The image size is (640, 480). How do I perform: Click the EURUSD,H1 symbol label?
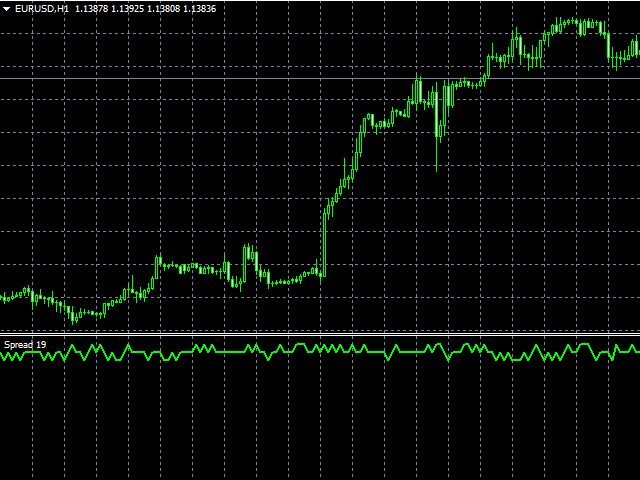pos(42,9)
